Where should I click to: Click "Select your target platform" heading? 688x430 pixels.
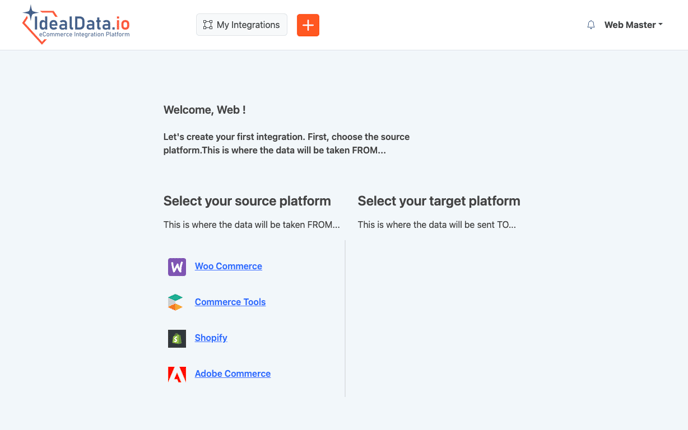tap(439, 201)
